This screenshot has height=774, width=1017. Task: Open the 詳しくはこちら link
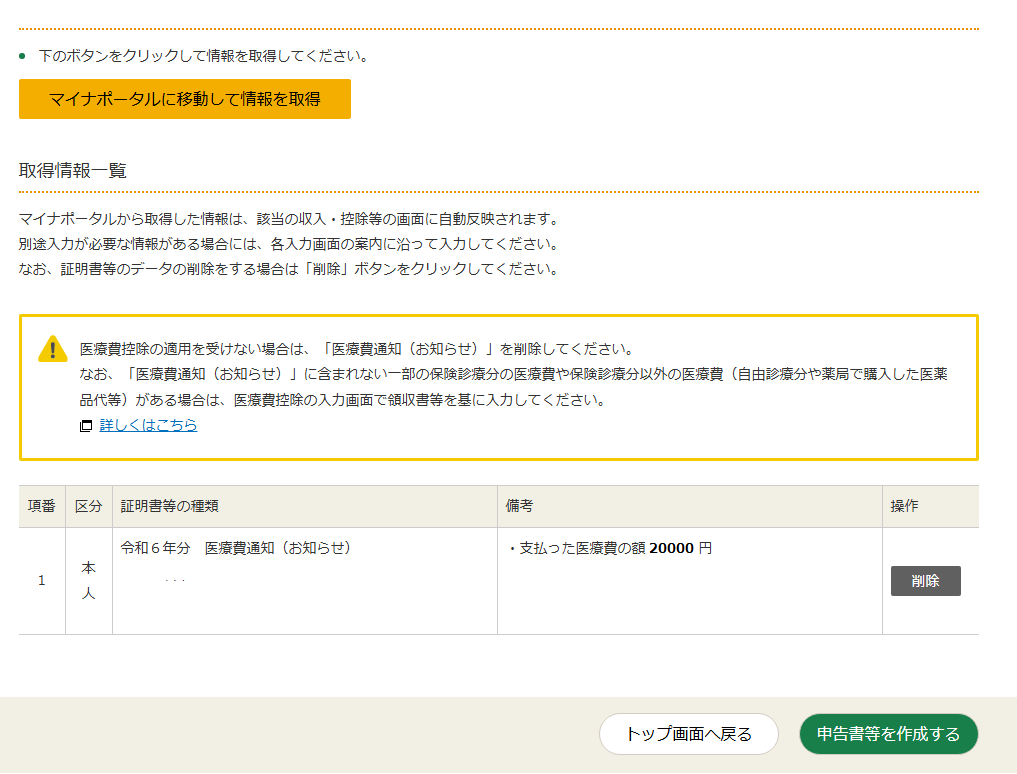148,425
